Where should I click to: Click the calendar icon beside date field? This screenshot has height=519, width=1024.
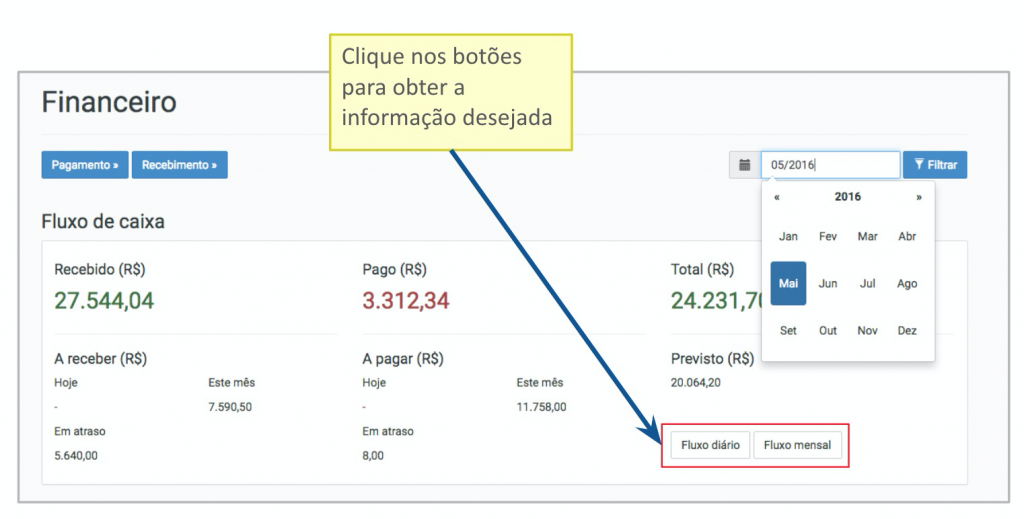[x=744, y=165]
